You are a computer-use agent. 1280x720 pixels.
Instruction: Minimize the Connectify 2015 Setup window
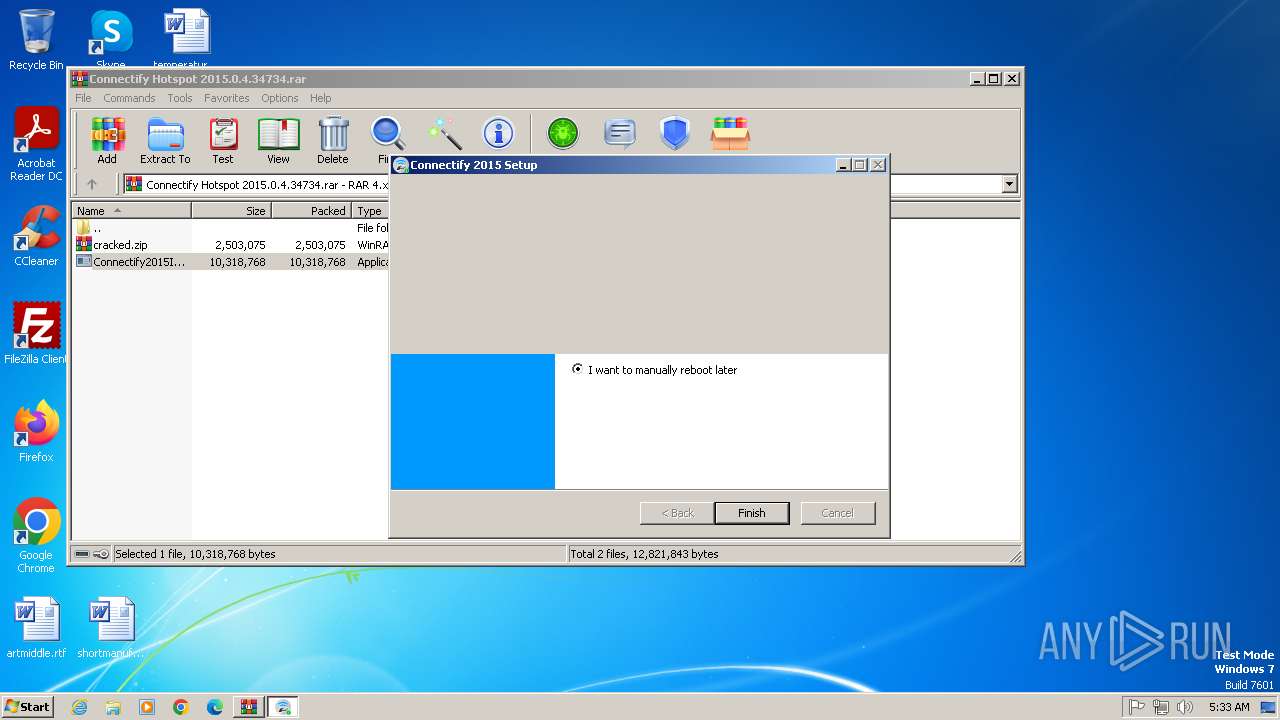843,165
